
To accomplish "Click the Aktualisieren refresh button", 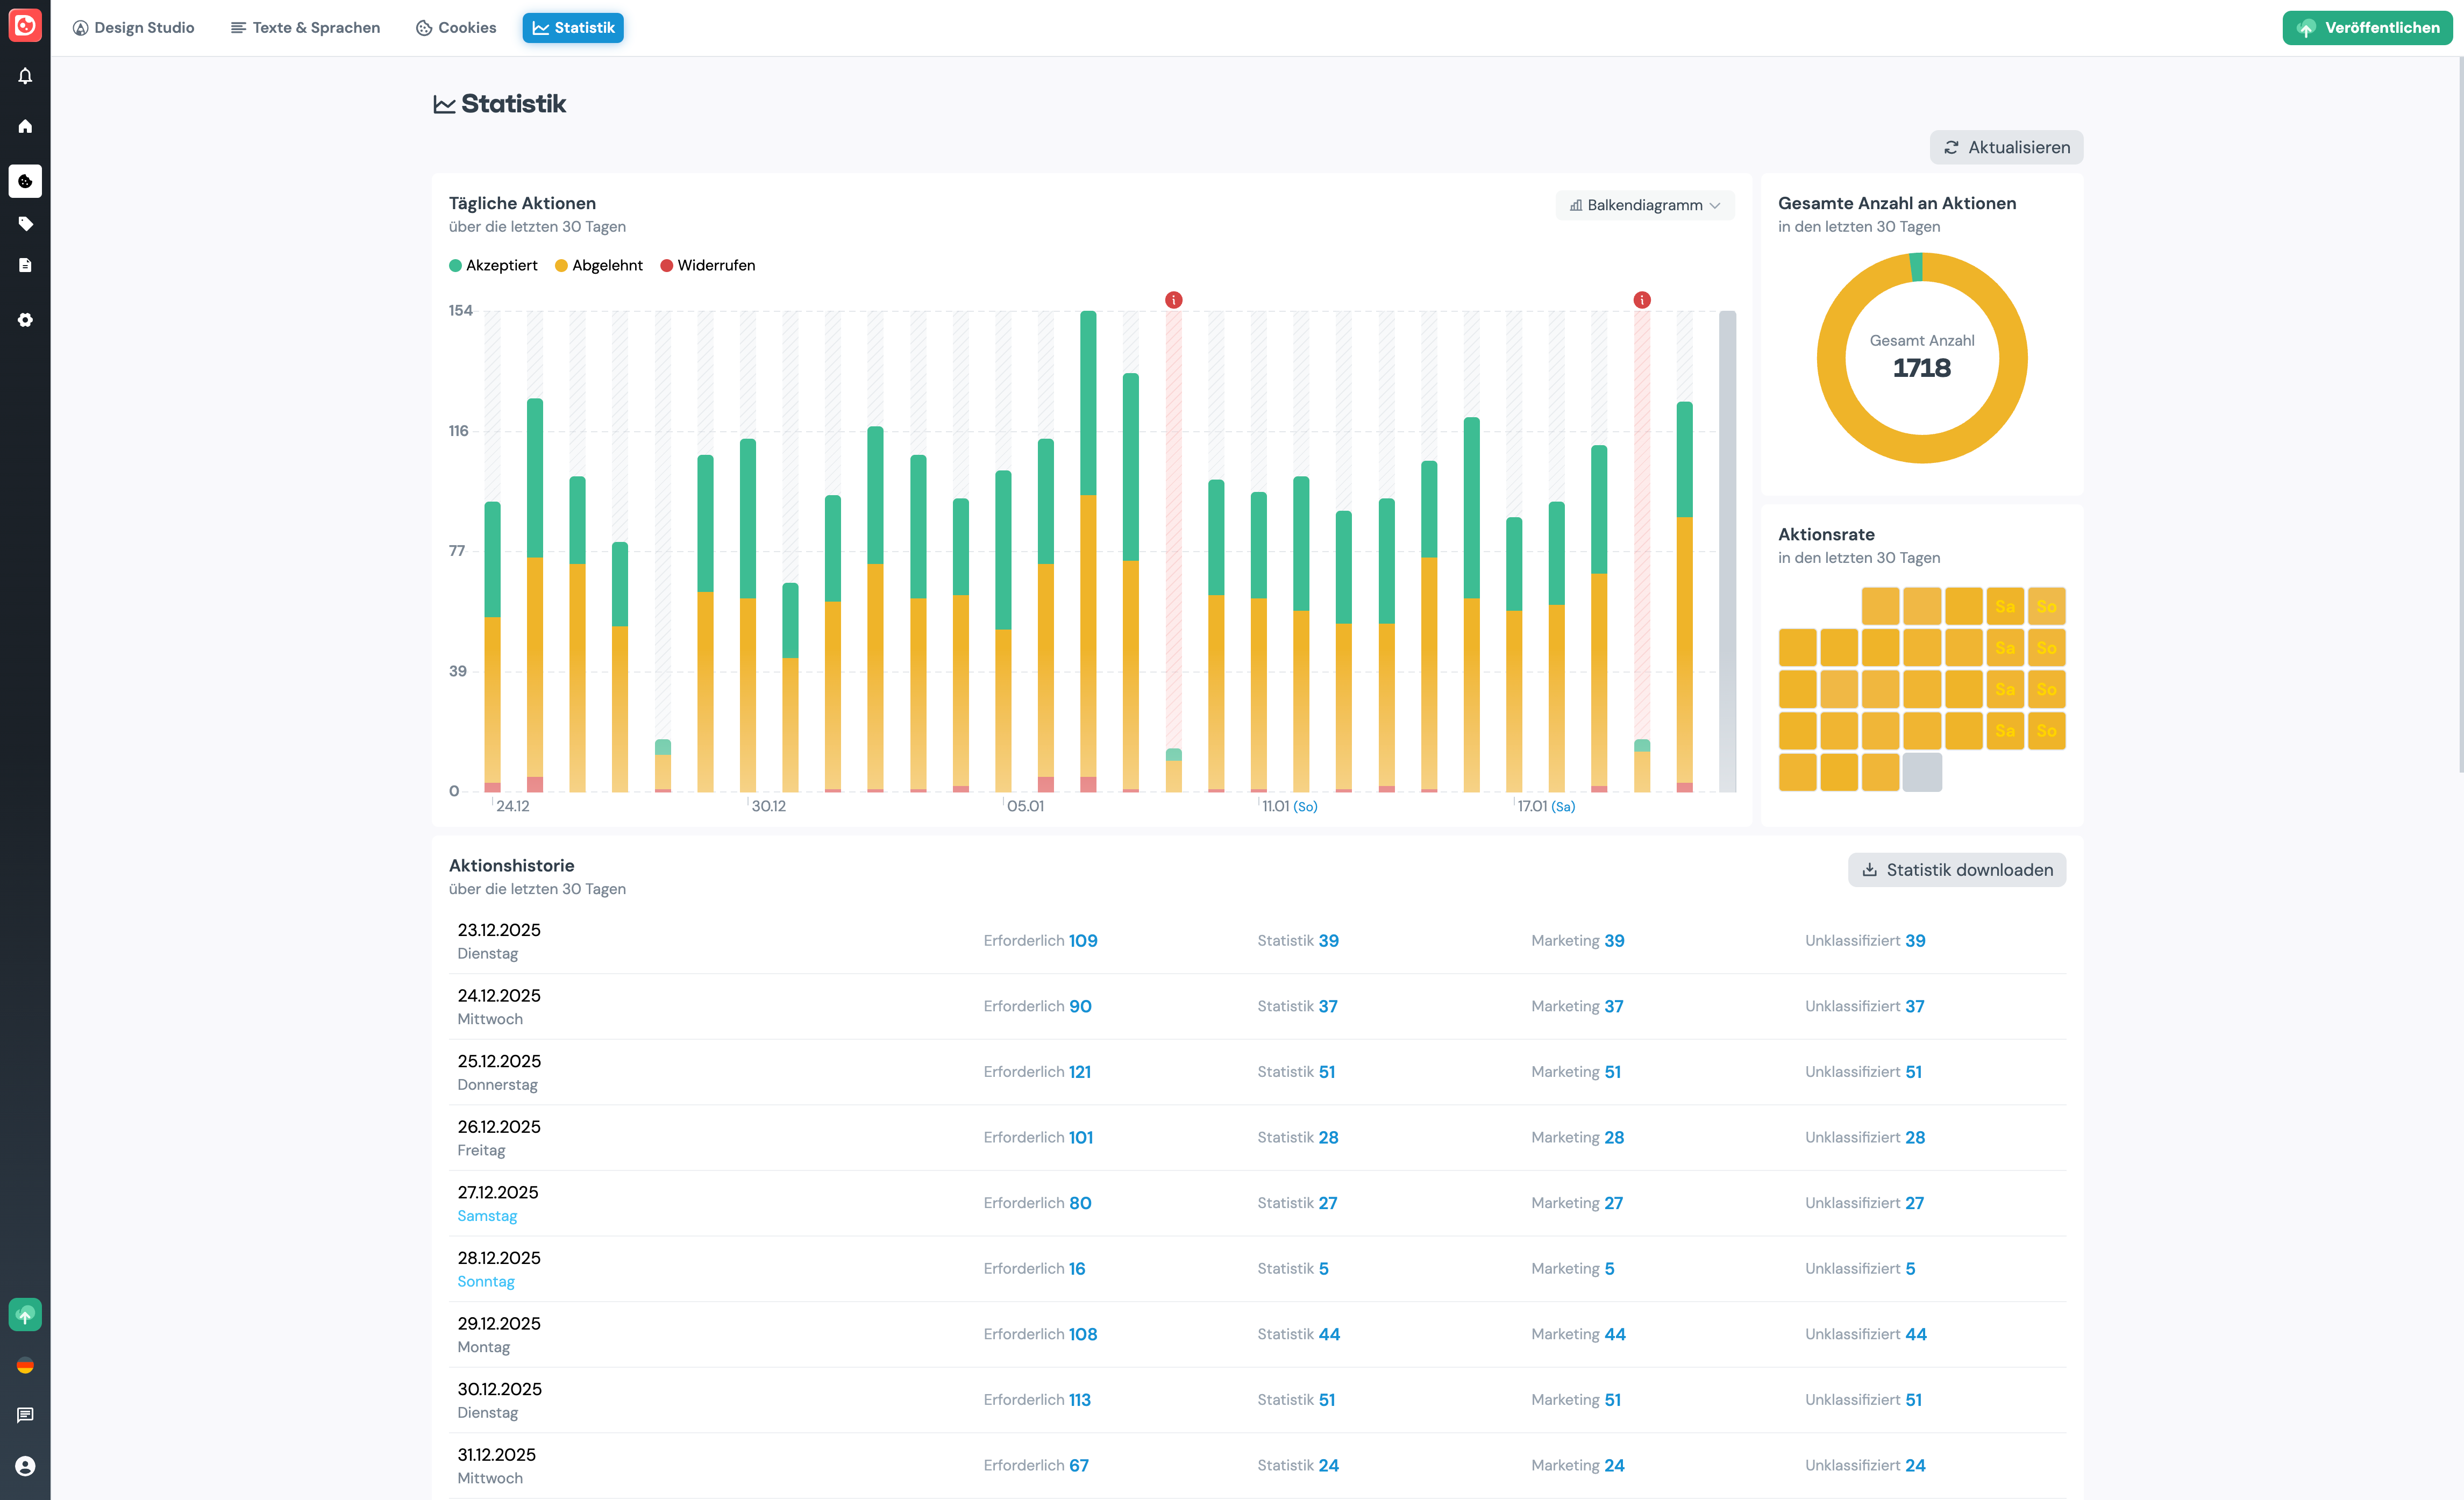I will [x=2006, y=147].
